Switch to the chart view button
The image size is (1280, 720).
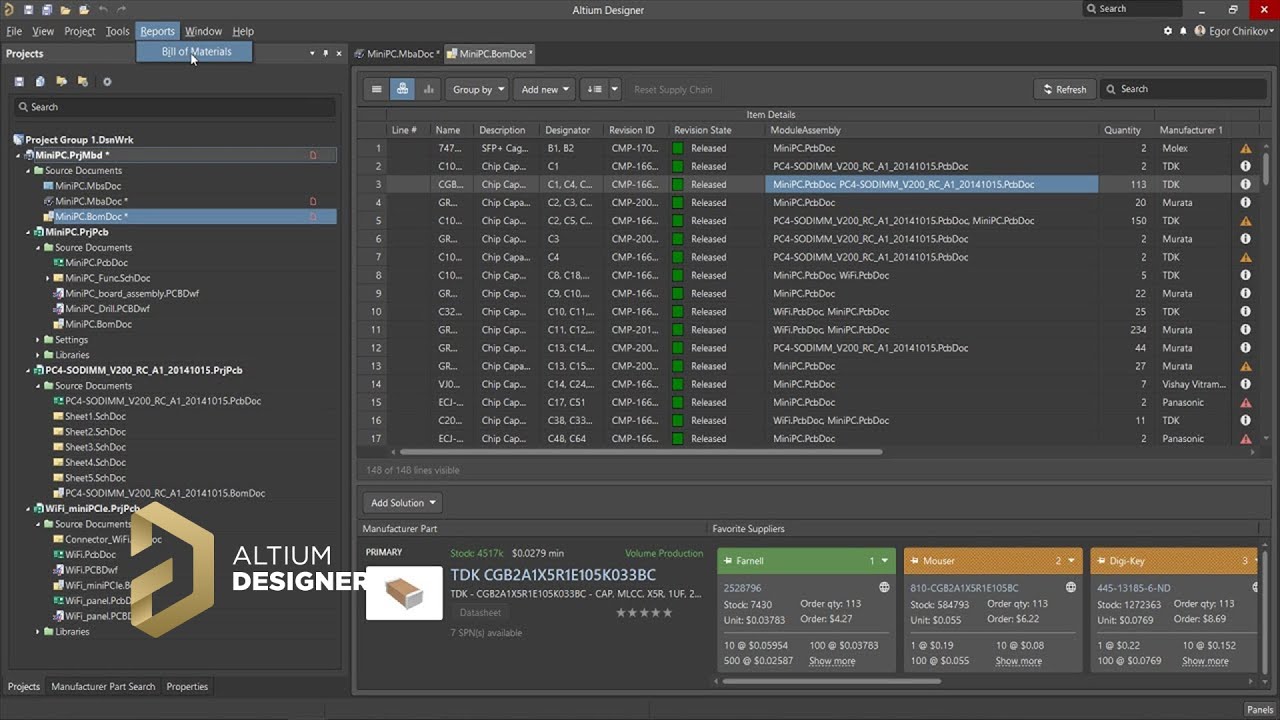[x=429, y=89]
